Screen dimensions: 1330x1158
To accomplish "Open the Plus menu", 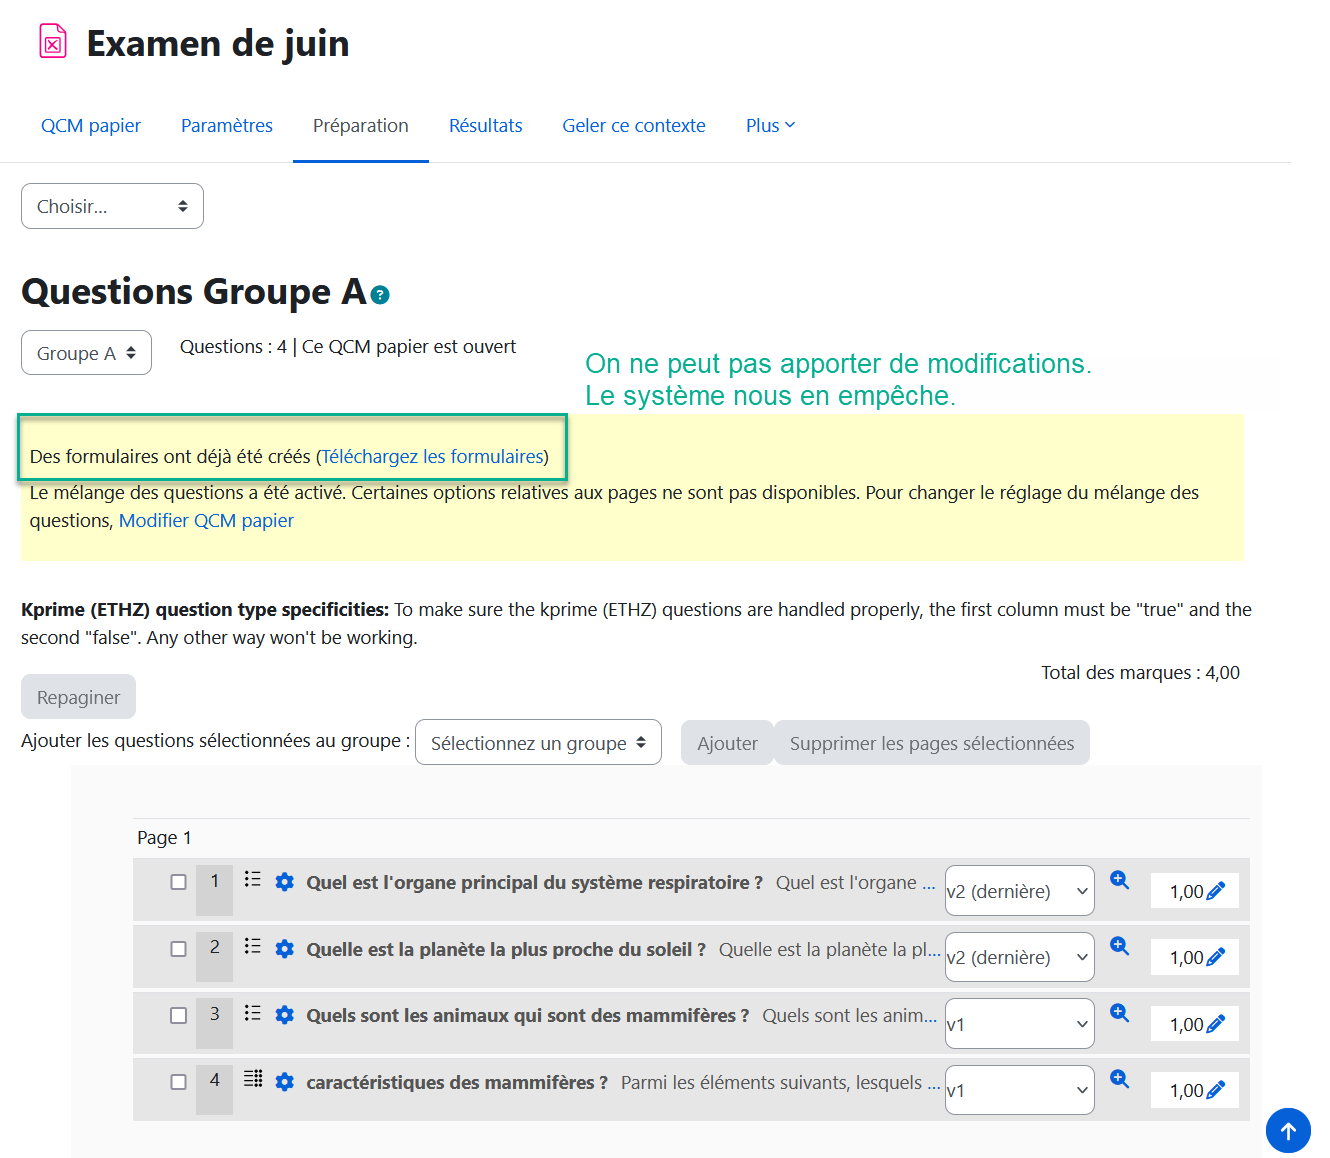I will [x=770, y=126].
